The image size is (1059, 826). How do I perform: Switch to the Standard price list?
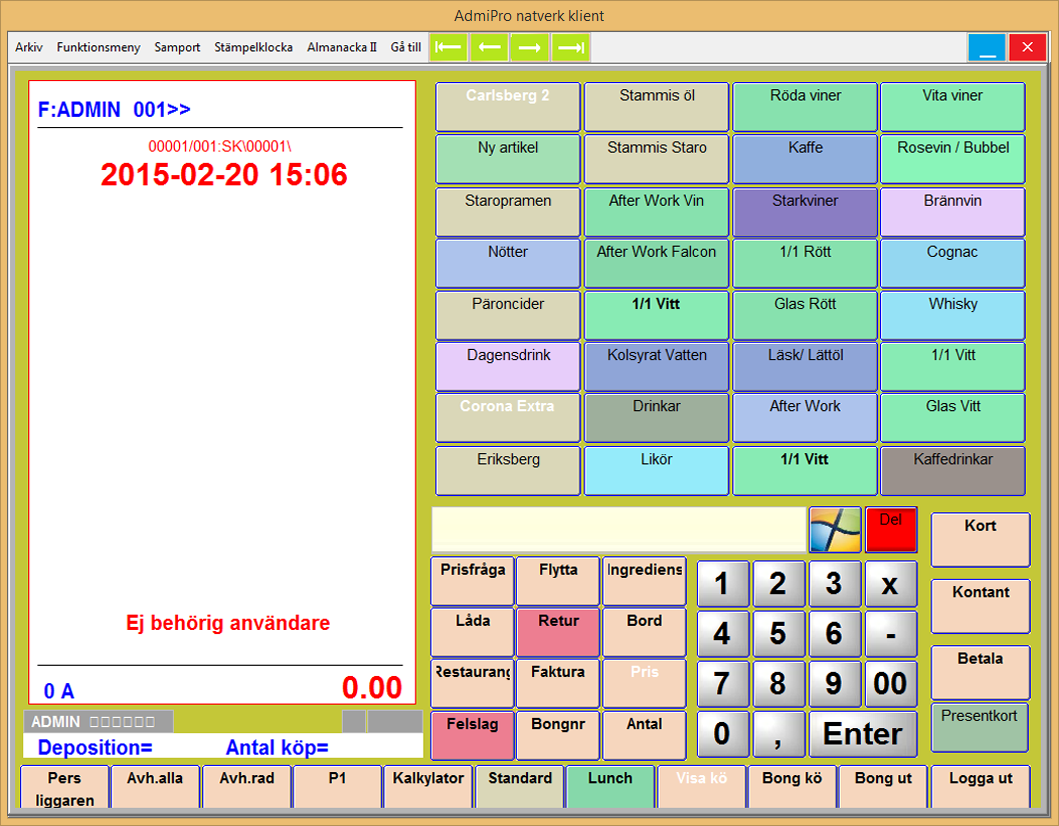pos(520,787)
